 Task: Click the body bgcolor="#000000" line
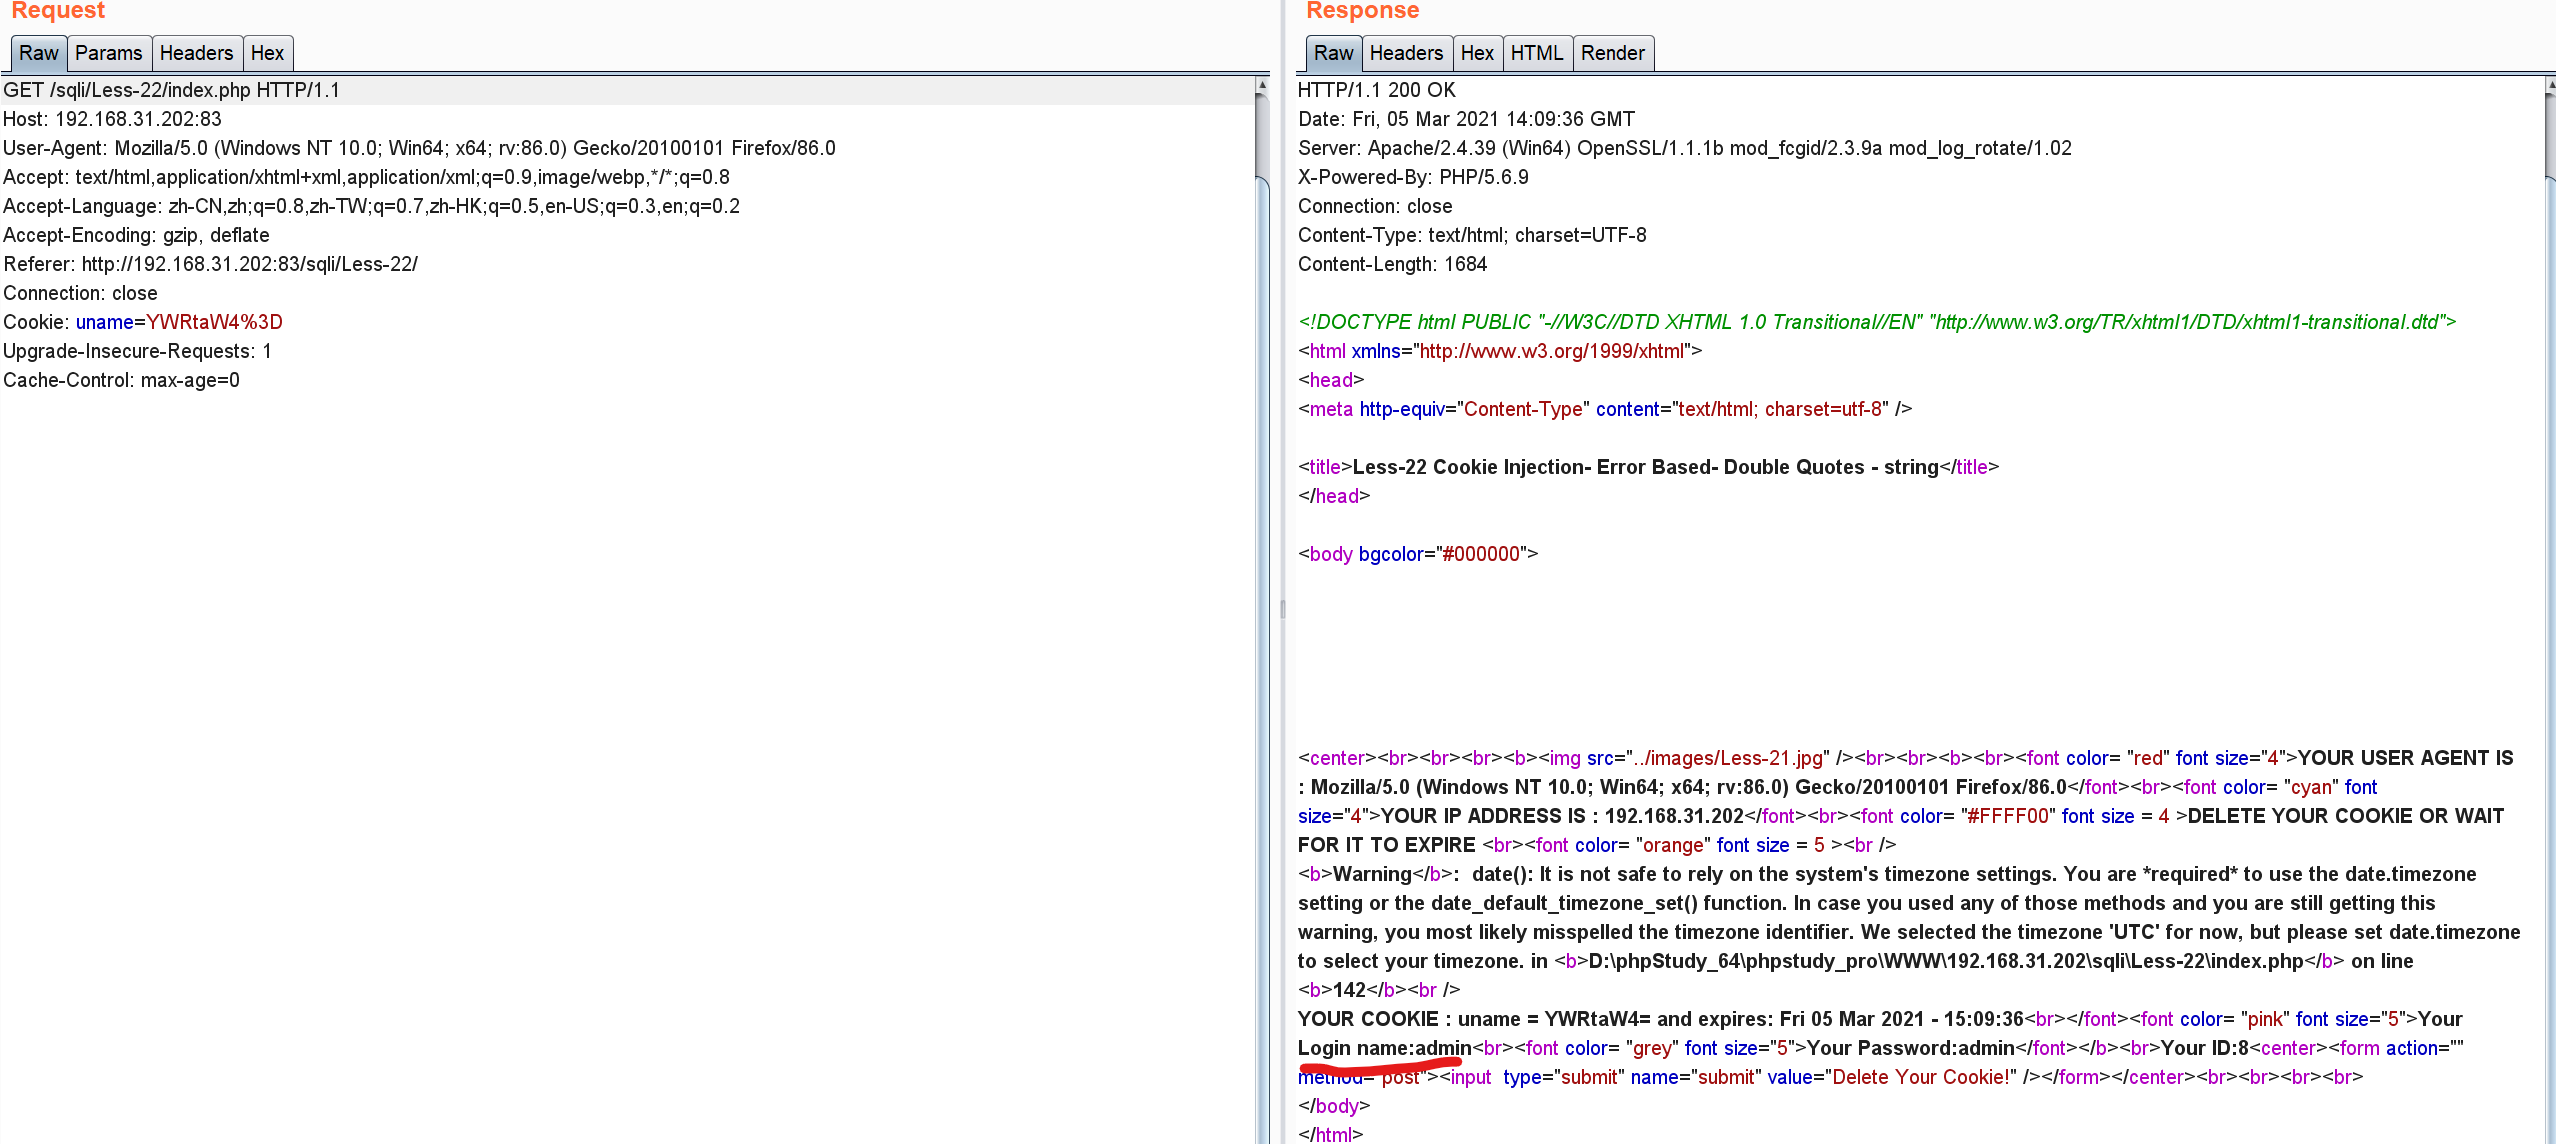tap(1418, 554)
